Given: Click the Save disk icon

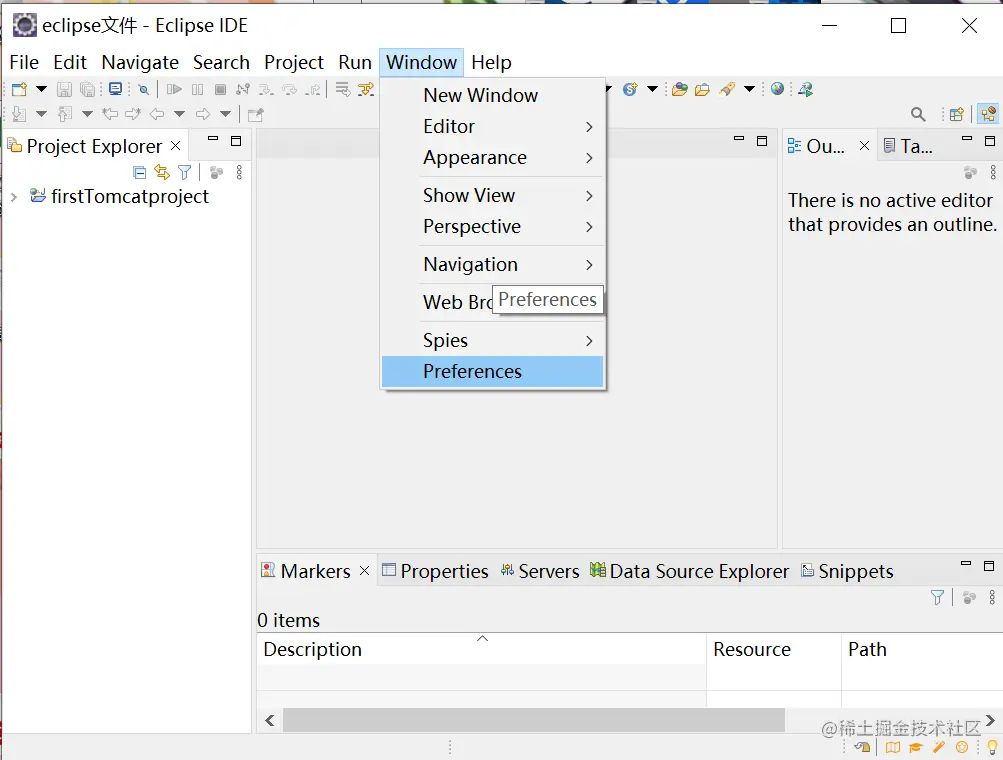Looking at the screenshot, I should (x=65, y=90).
